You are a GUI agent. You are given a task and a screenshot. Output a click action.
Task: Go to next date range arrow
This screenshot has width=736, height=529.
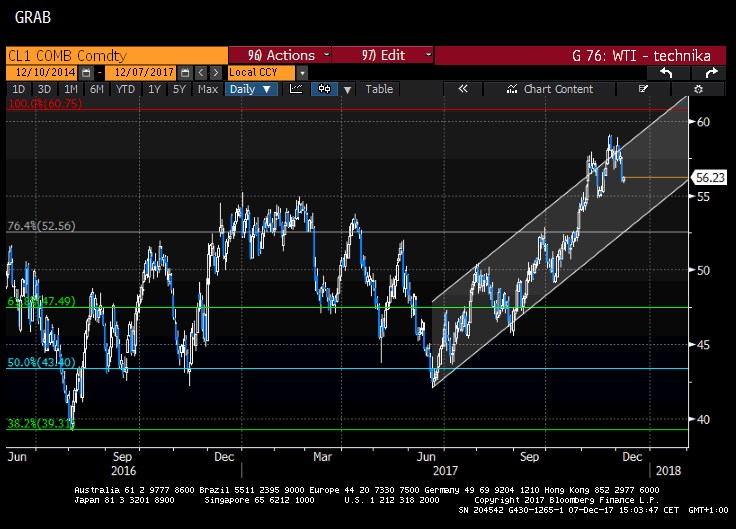point(215,73)
